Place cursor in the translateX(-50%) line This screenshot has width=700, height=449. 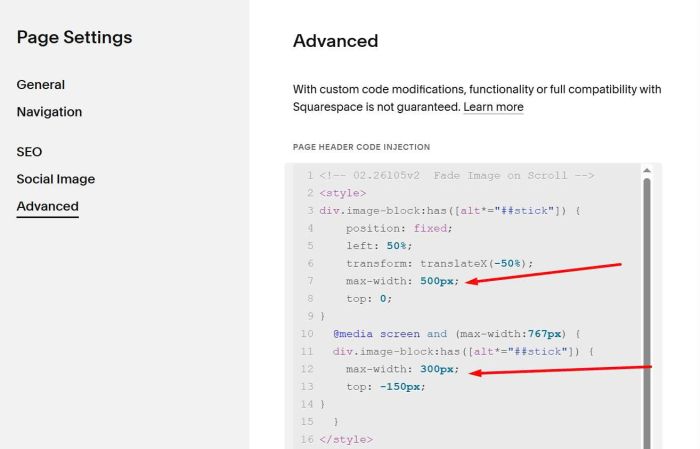point(440,263)
